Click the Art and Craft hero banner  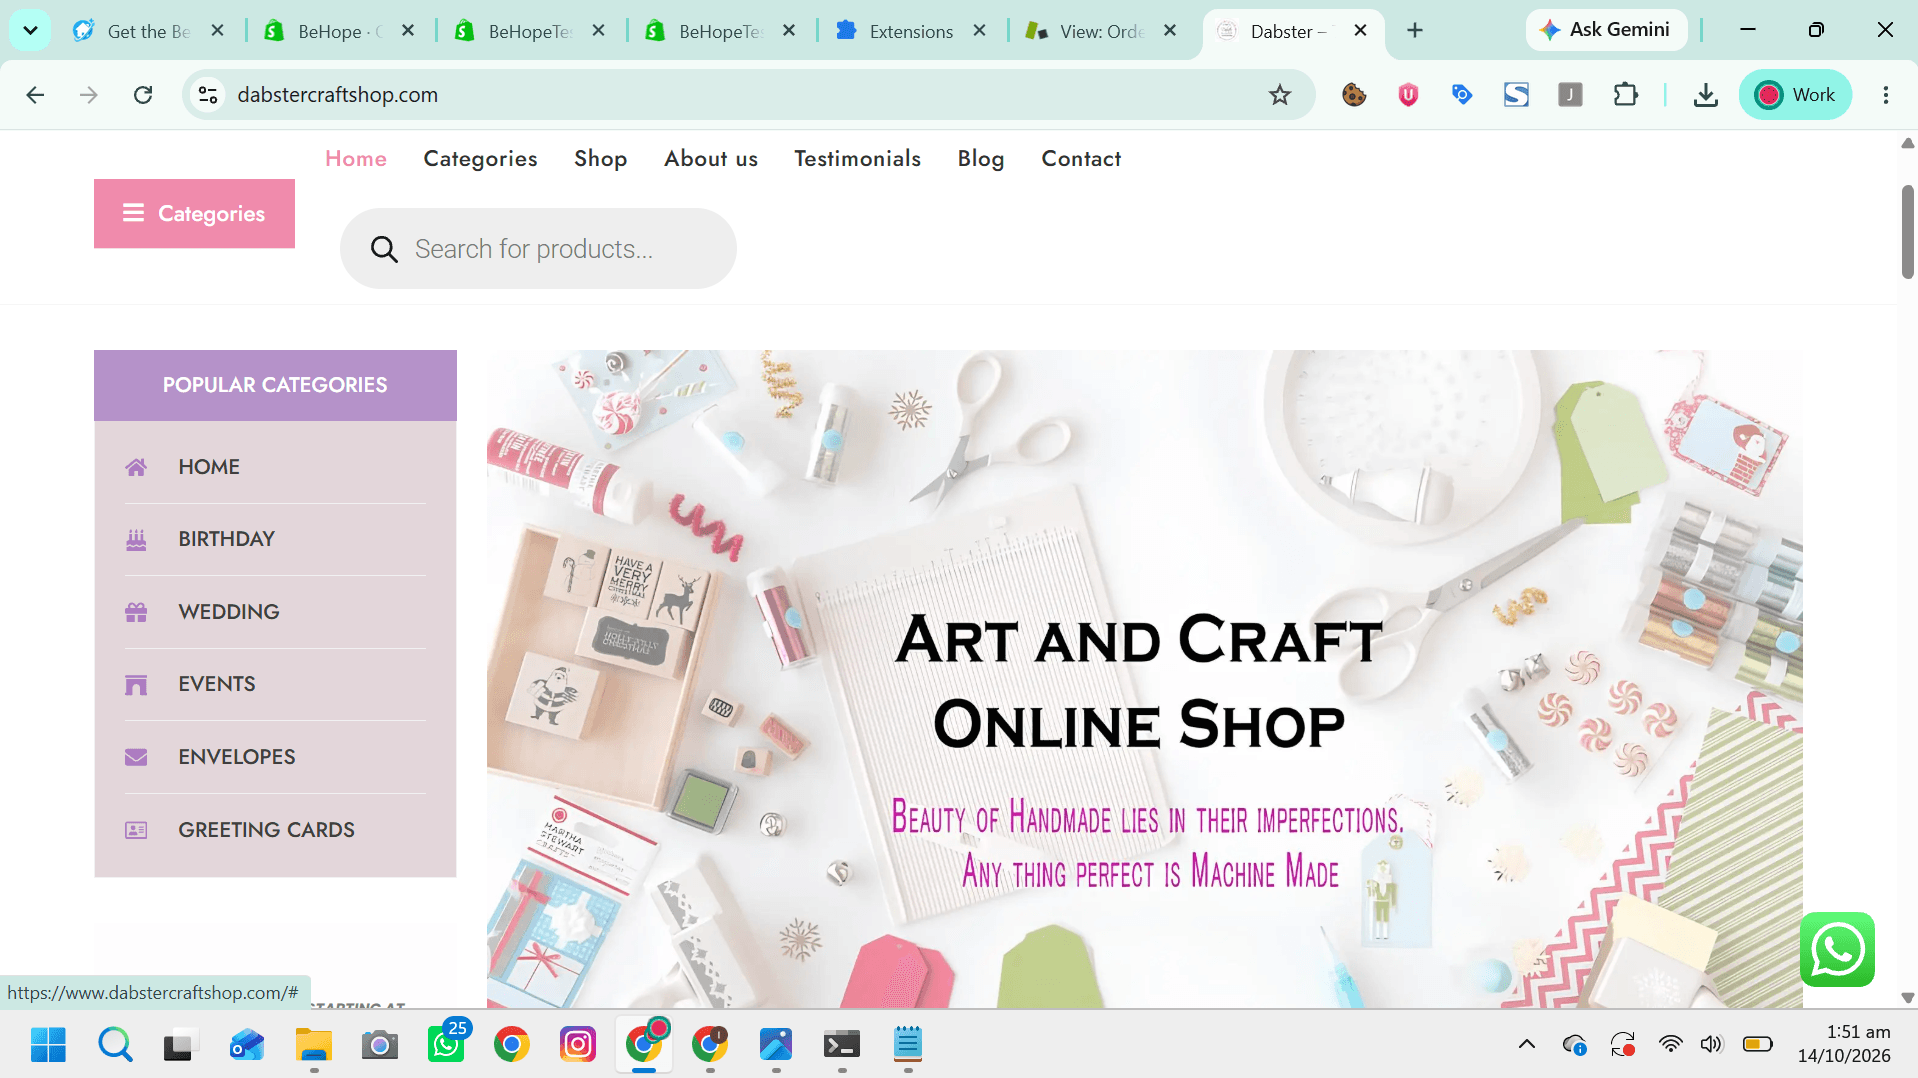(1144, 679)
